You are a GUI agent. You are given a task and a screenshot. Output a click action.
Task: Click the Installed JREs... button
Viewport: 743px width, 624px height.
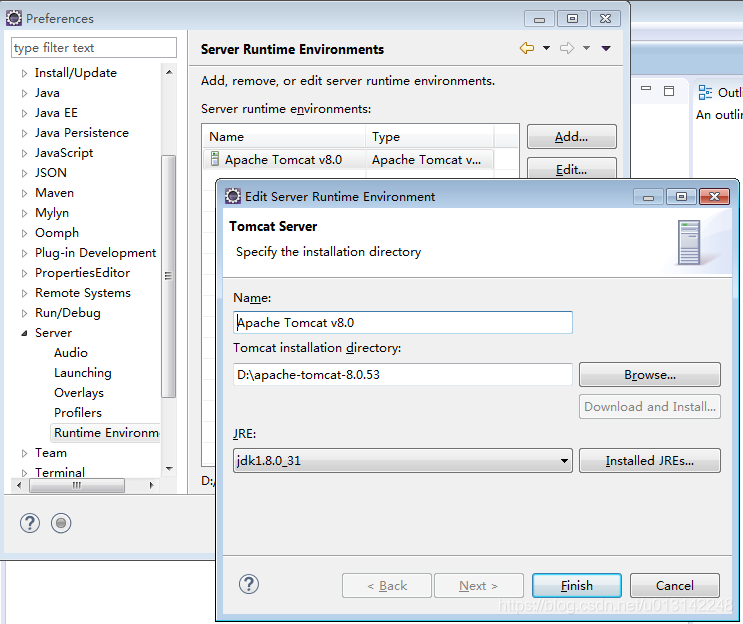[x=650, y=461]
